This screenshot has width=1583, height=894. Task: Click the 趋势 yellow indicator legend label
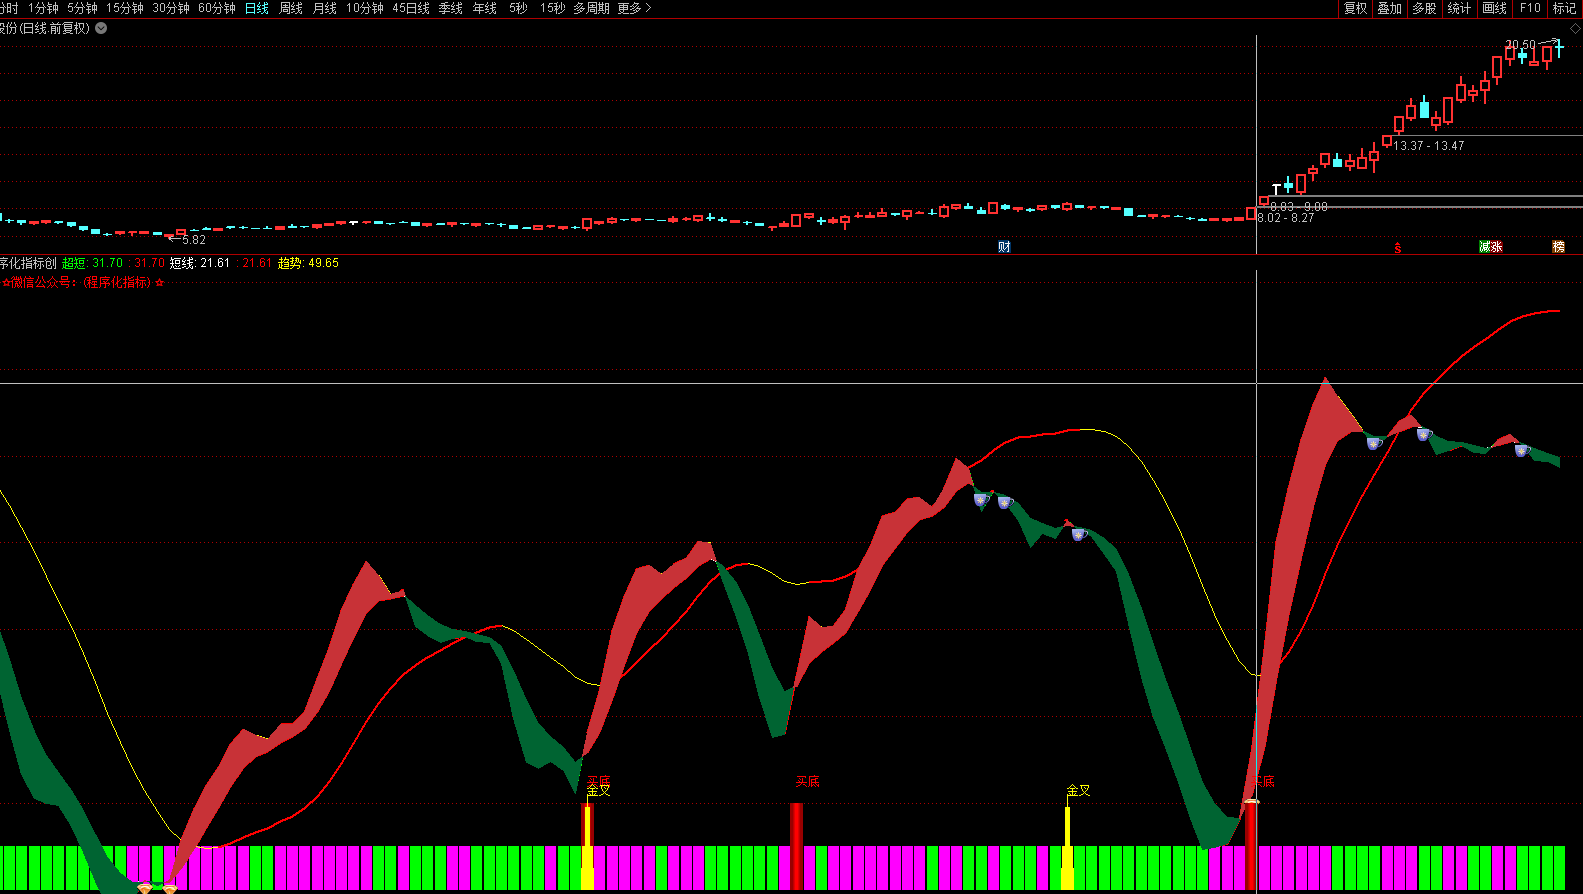[x=290, y=263]
